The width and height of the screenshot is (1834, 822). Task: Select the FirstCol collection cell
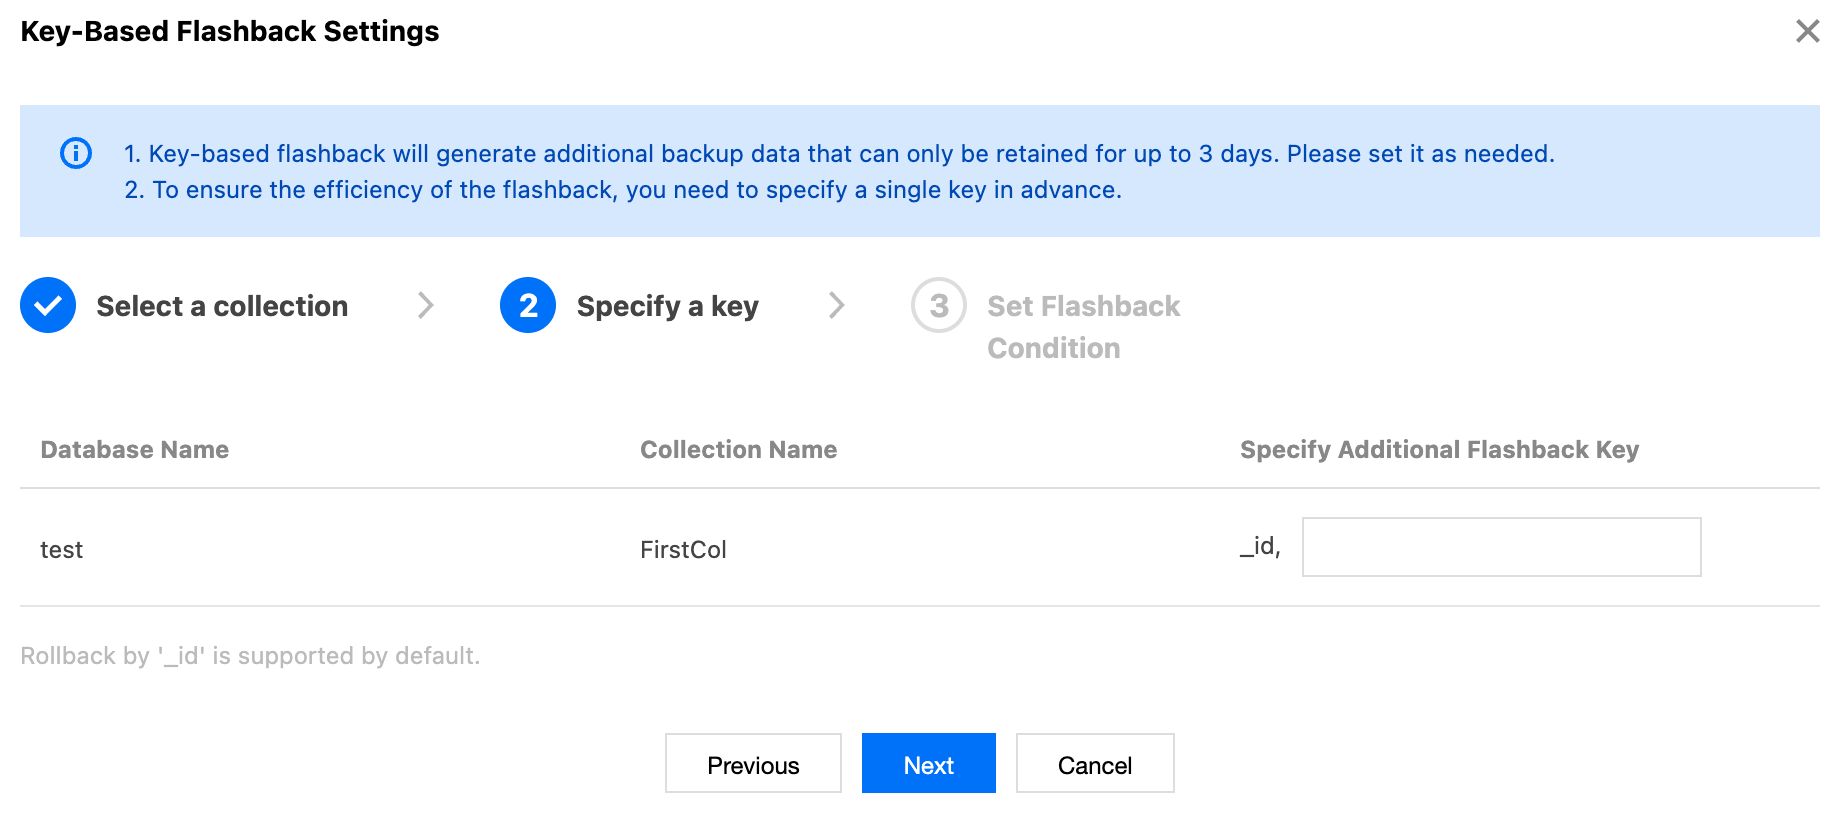[683, 550]
